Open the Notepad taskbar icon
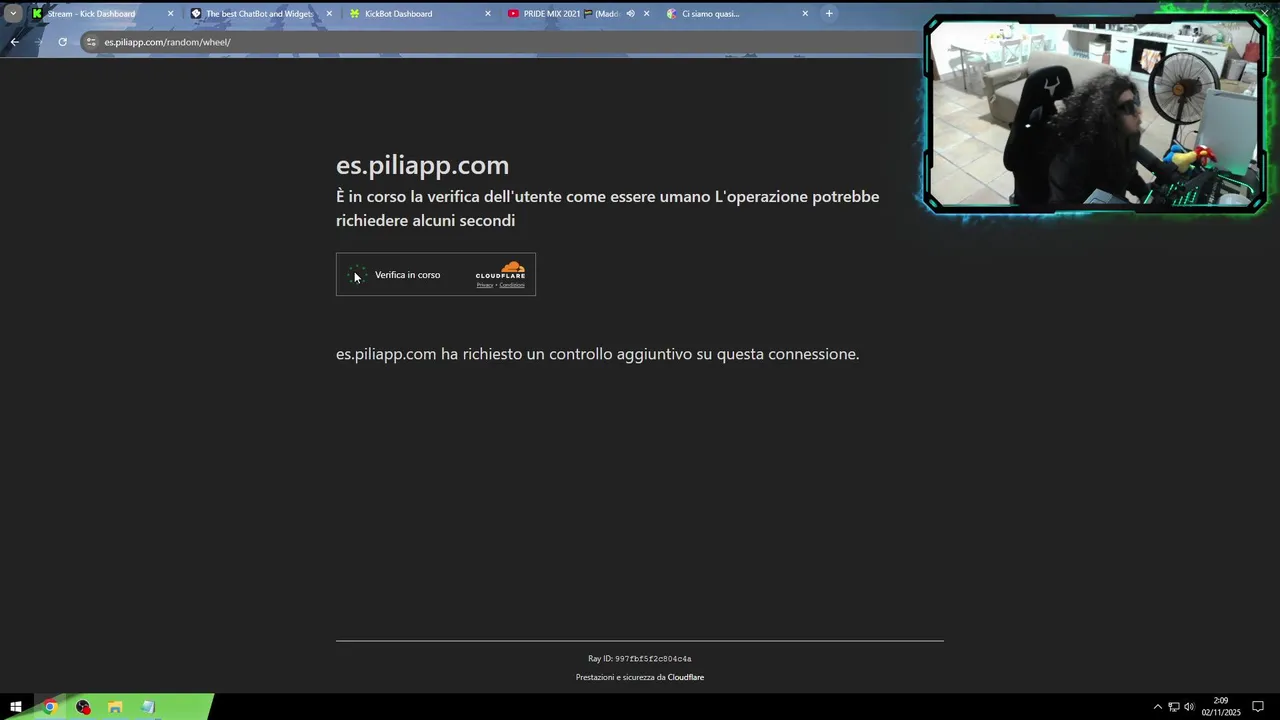Image resolution: width=1280 pixels, height=720 pixels. tap(148, 707)
